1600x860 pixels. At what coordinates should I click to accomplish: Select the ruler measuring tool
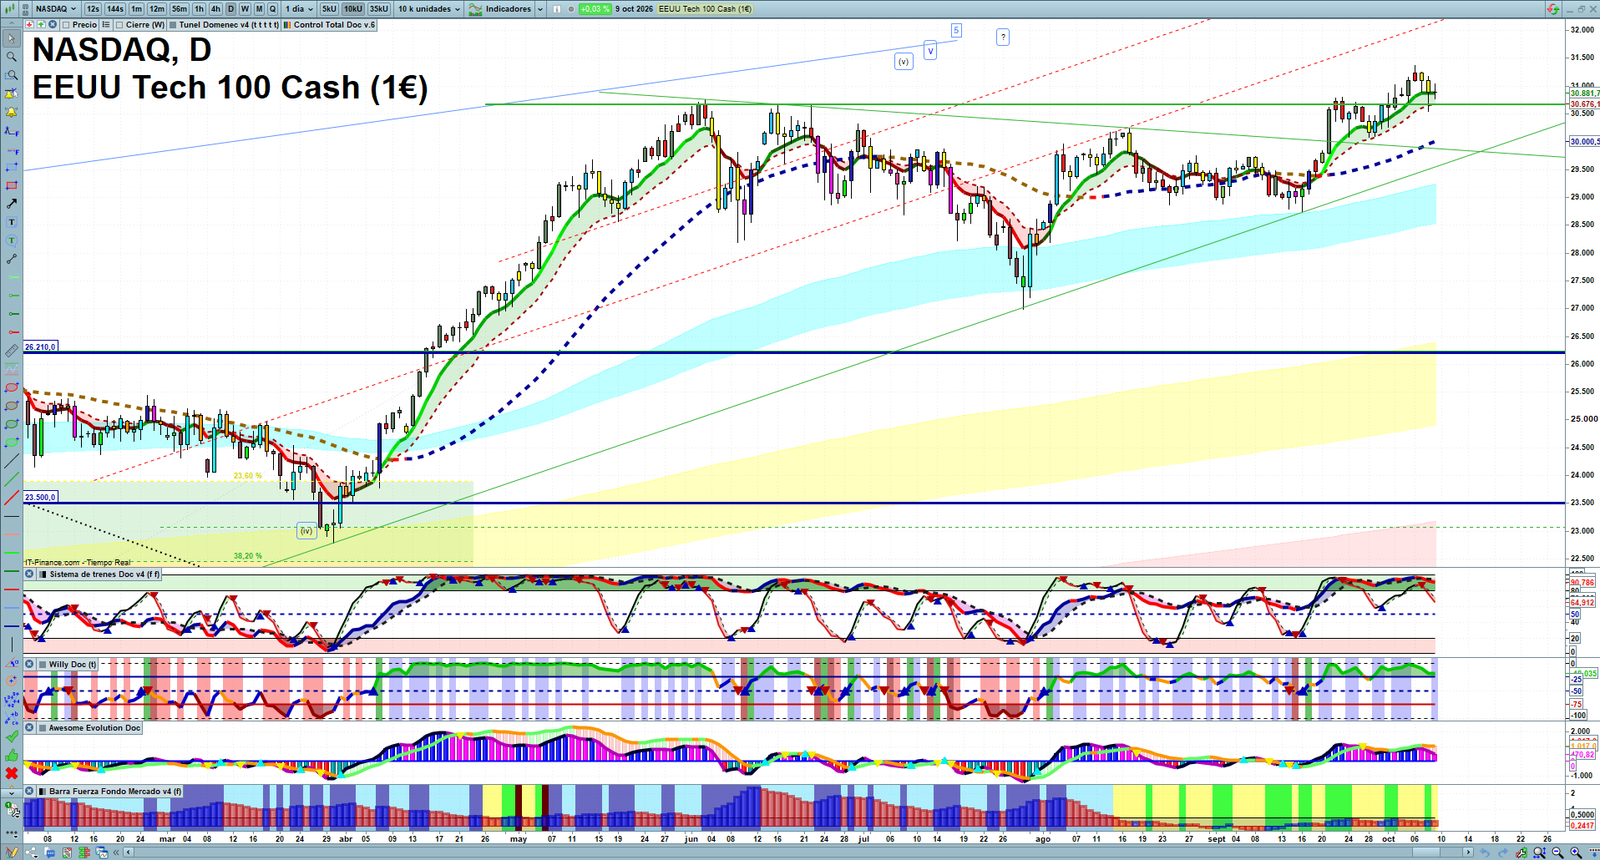pyautogui.click(x=11, y=351)
